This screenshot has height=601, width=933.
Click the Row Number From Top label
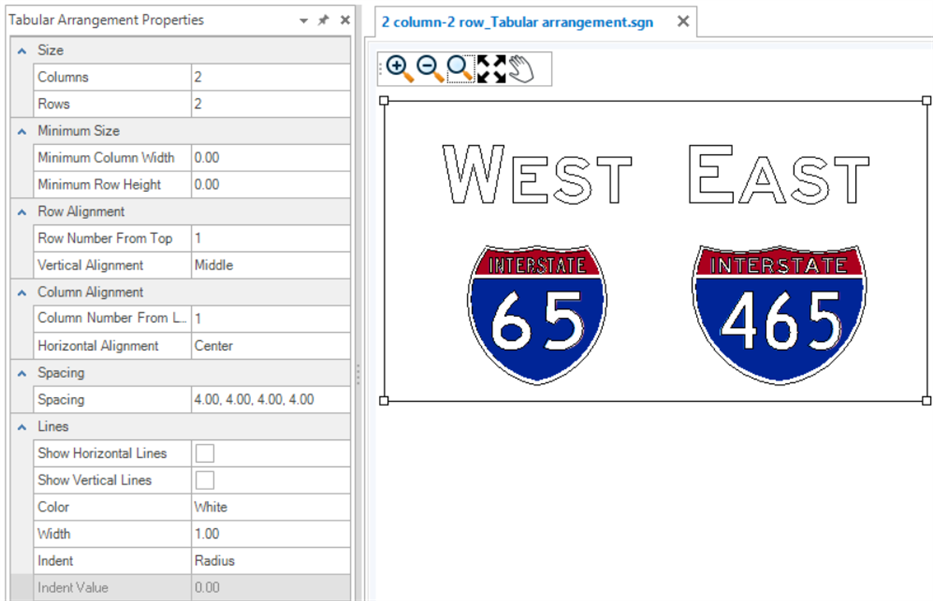click(x=105, y=238)
